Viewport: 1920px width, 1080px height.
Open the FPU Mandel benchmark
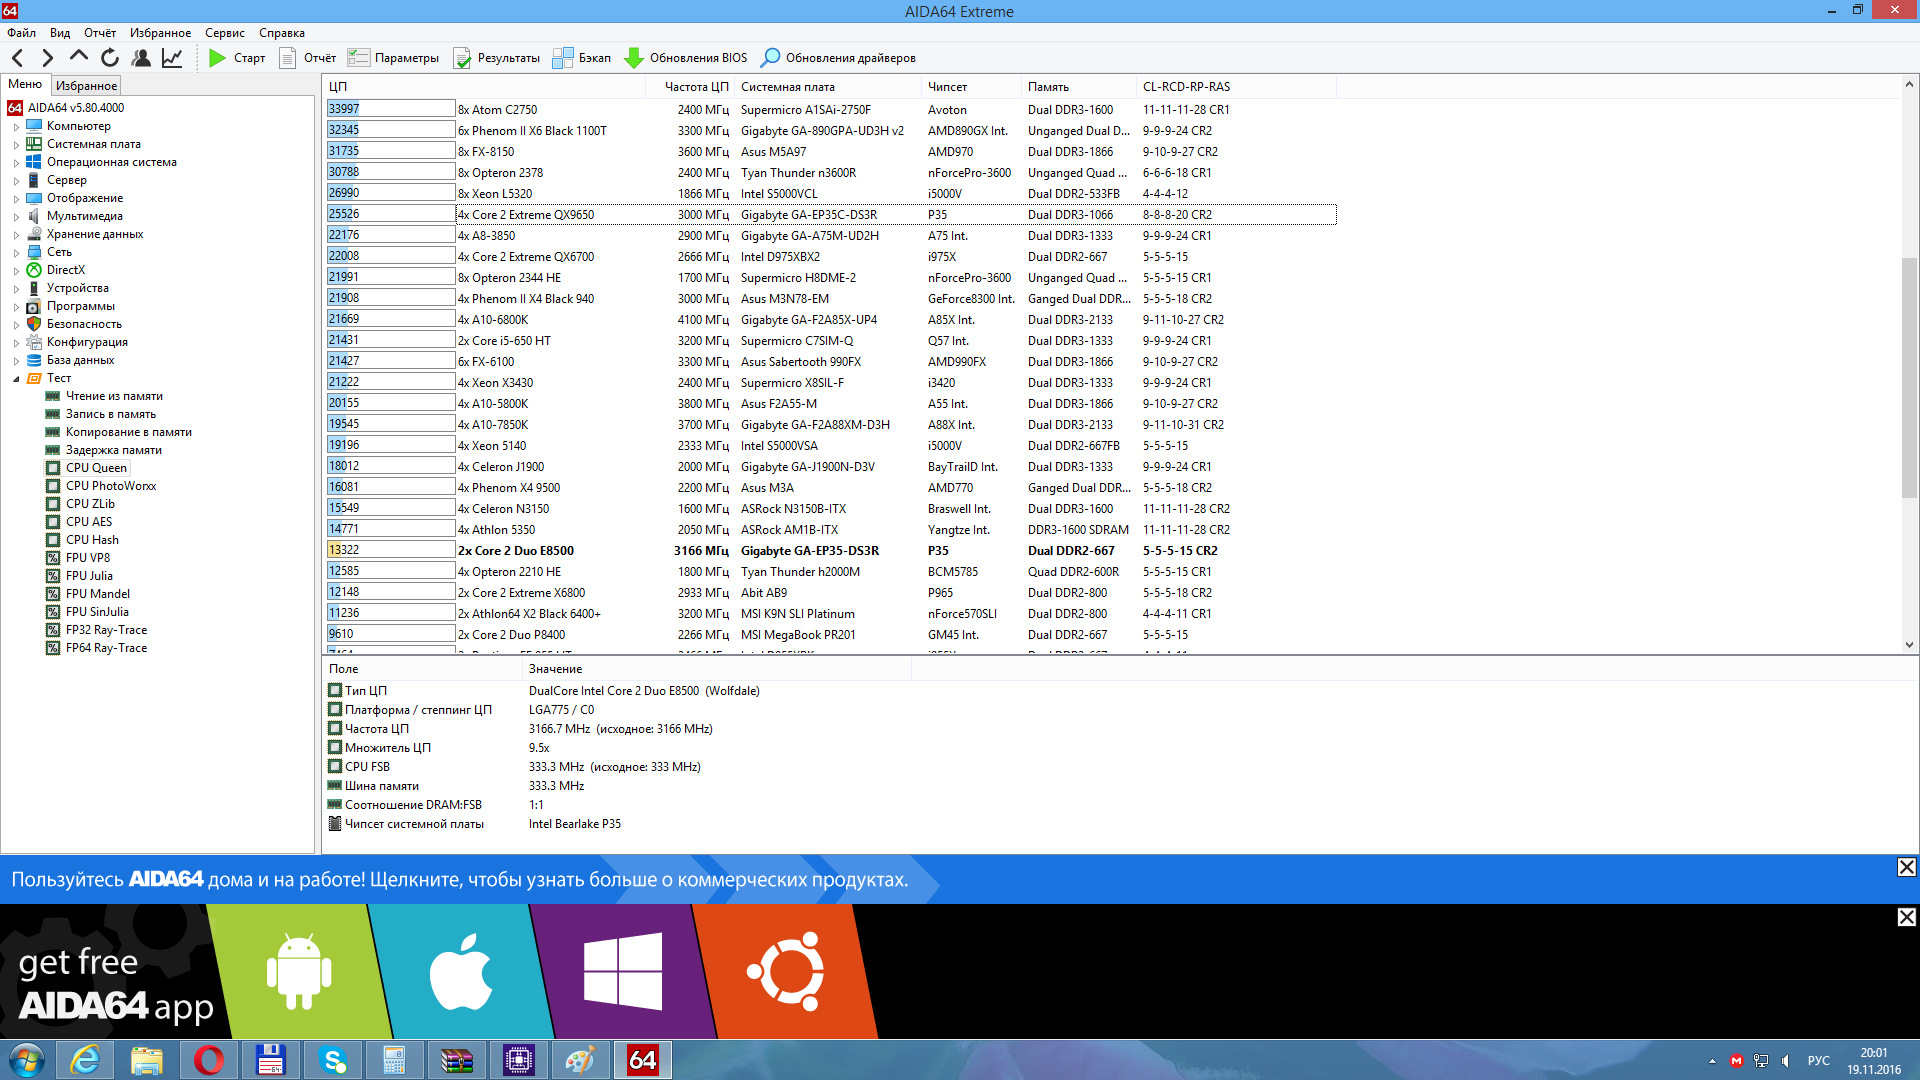[98, 594]
